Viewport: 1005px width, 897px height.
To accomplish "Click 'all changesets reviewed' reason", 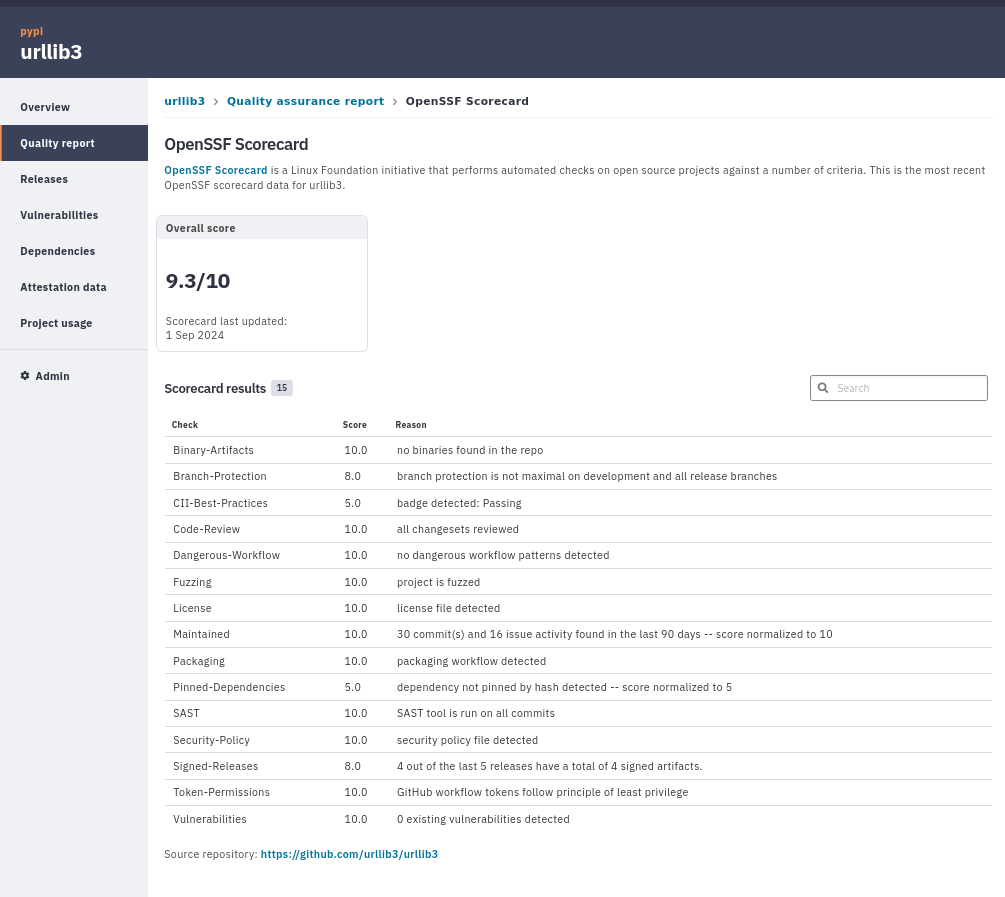I will pos(458,529).
